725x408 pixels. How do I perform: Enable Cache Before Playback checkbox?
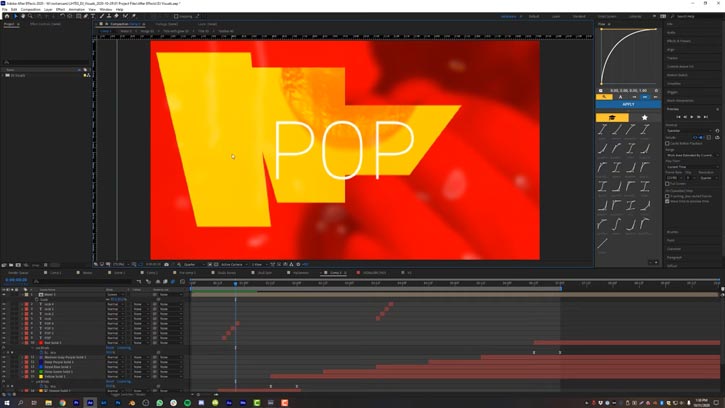667,143
